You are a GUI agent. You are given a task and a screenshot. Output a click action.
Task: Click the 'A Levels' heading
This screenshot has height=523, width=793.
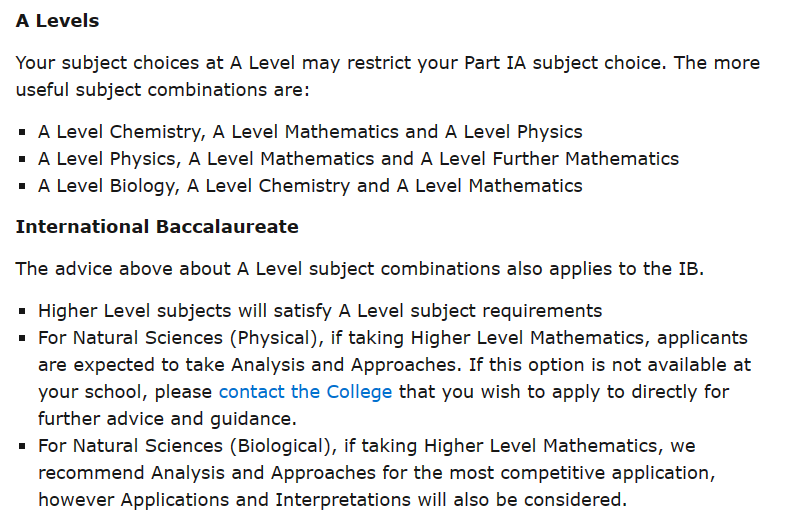[x=57, y=20]
